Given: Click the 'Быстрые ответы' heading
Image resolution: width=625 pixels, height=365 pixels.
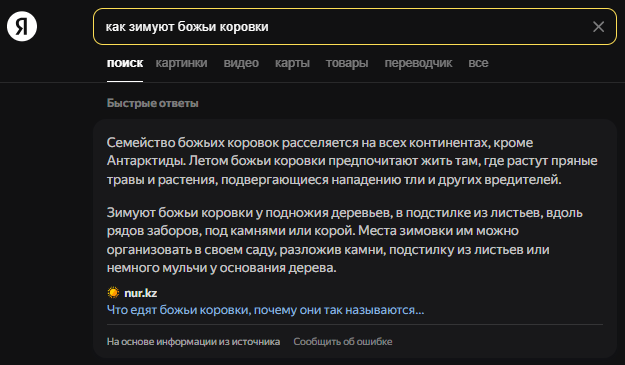Looking at the screenshot, I should tap(152, 103).
